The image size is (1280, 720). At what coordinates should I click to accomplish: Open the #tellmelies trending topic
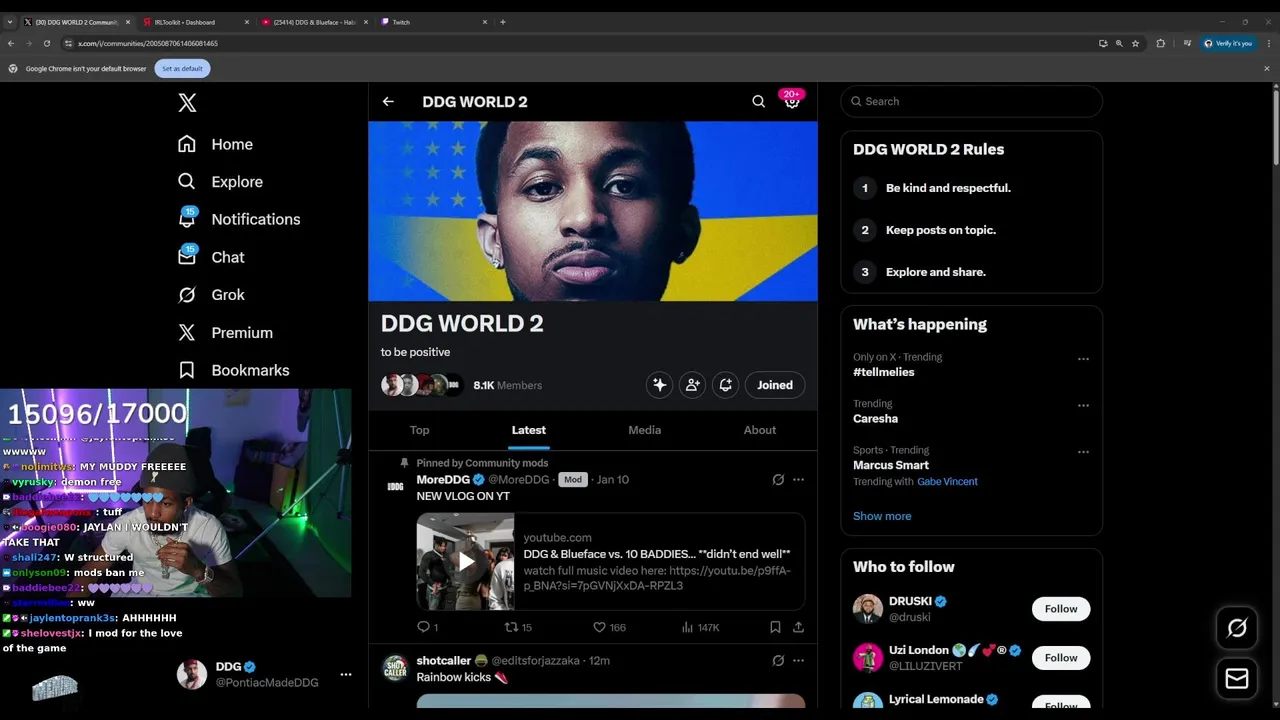[x=883, y=372]
